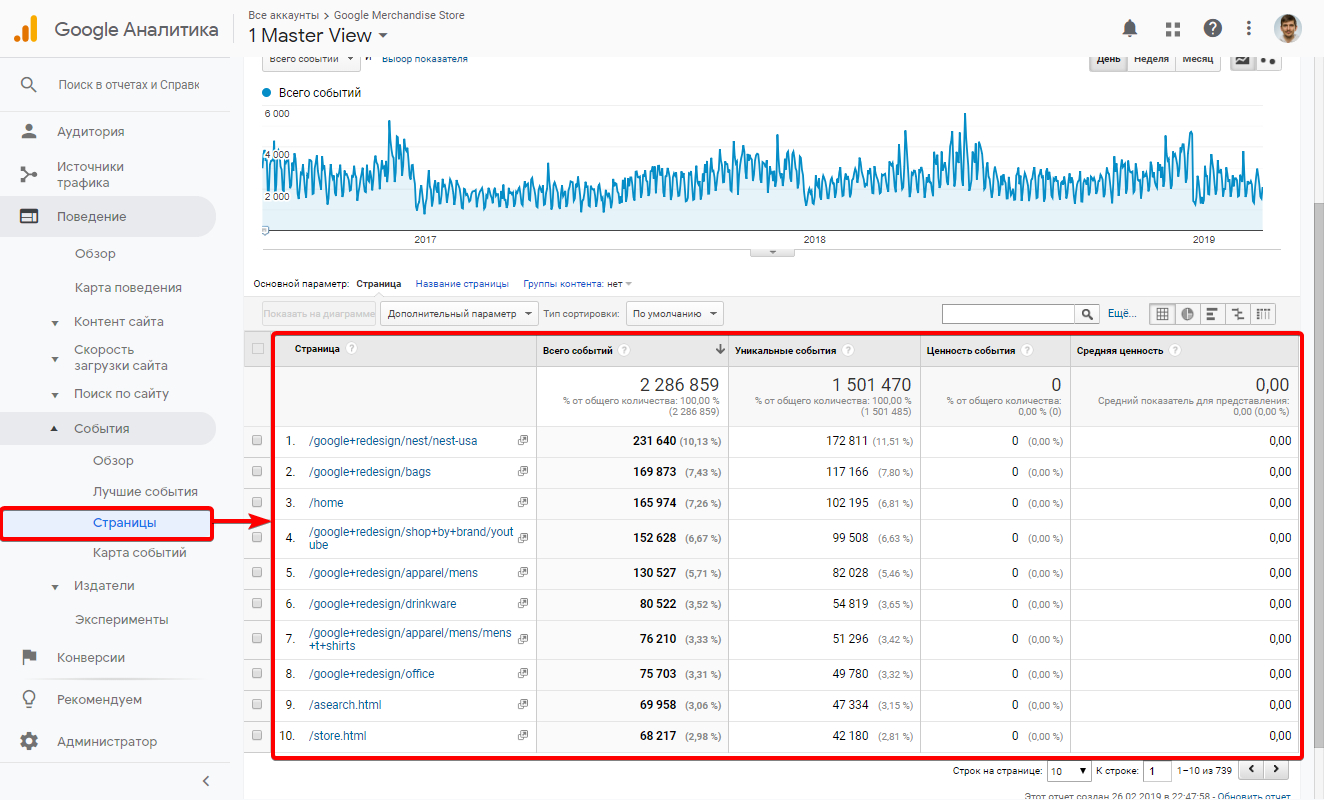This screenshot has width=1324, height=800.
Task: Switch to pie chart table view
Action: [x=1187, y=314]
